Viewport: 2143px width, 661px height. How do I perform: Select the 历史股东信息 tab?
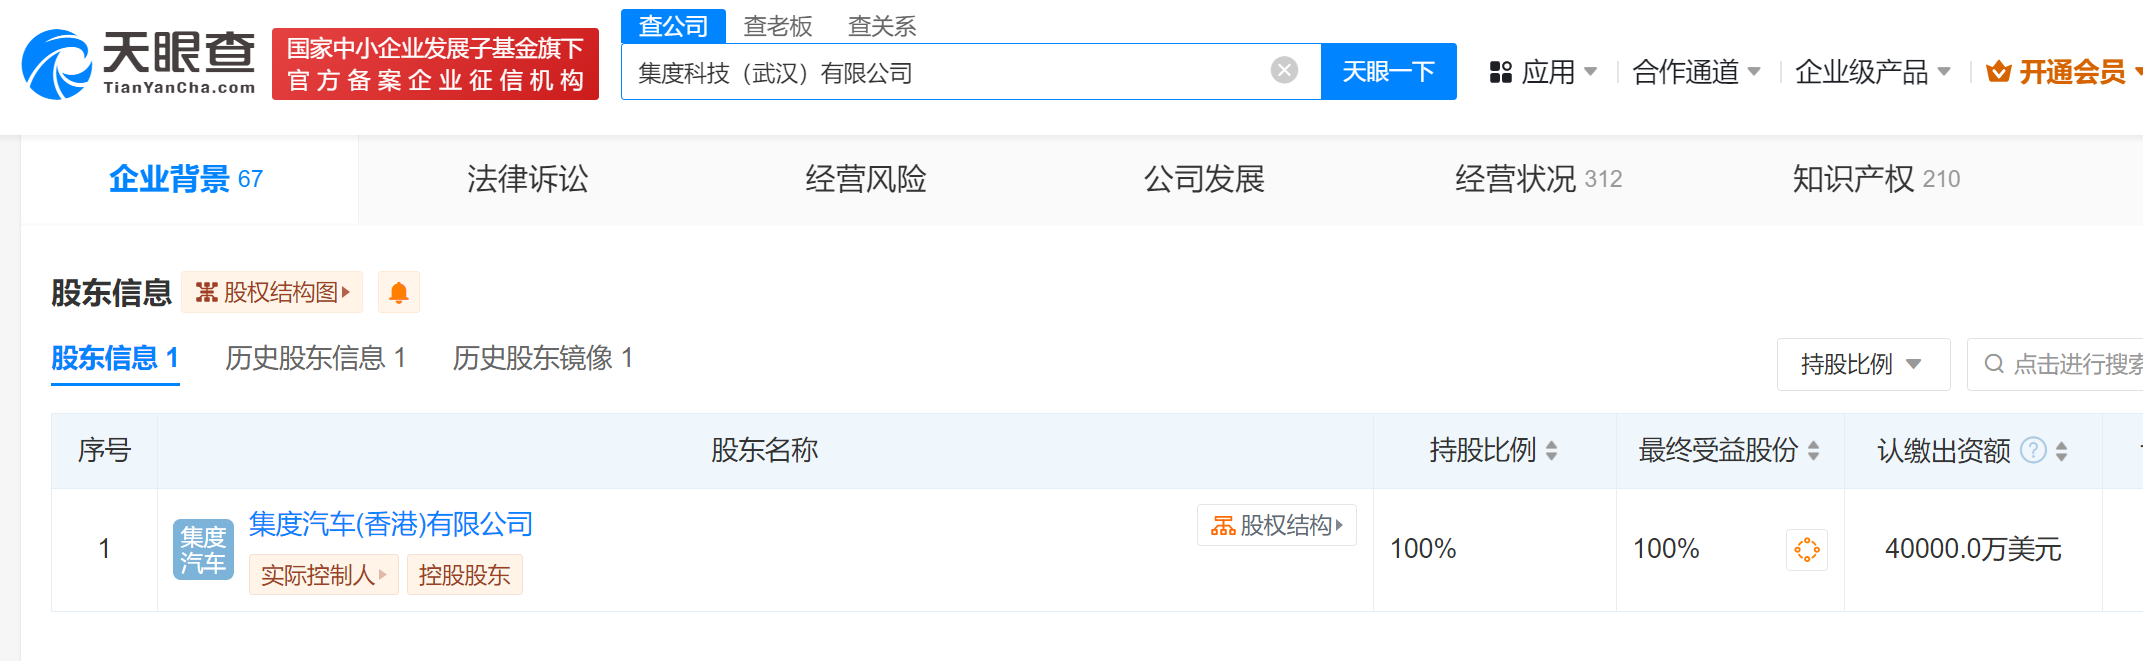point(315,358)
